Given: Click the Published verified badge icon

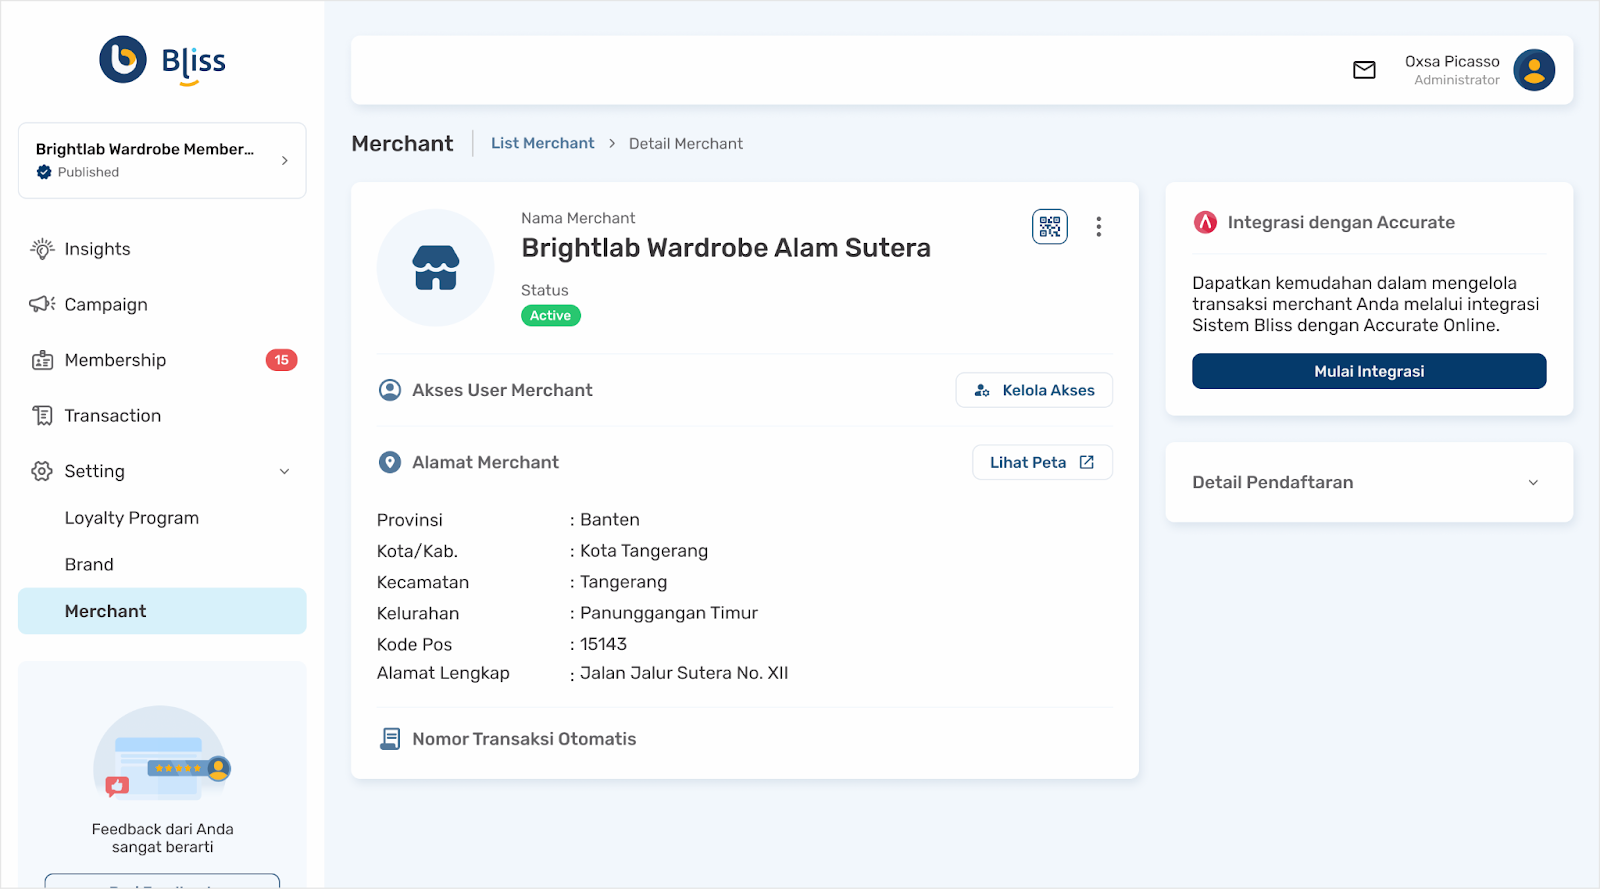Looking at the screenshot, I should 44,172.
